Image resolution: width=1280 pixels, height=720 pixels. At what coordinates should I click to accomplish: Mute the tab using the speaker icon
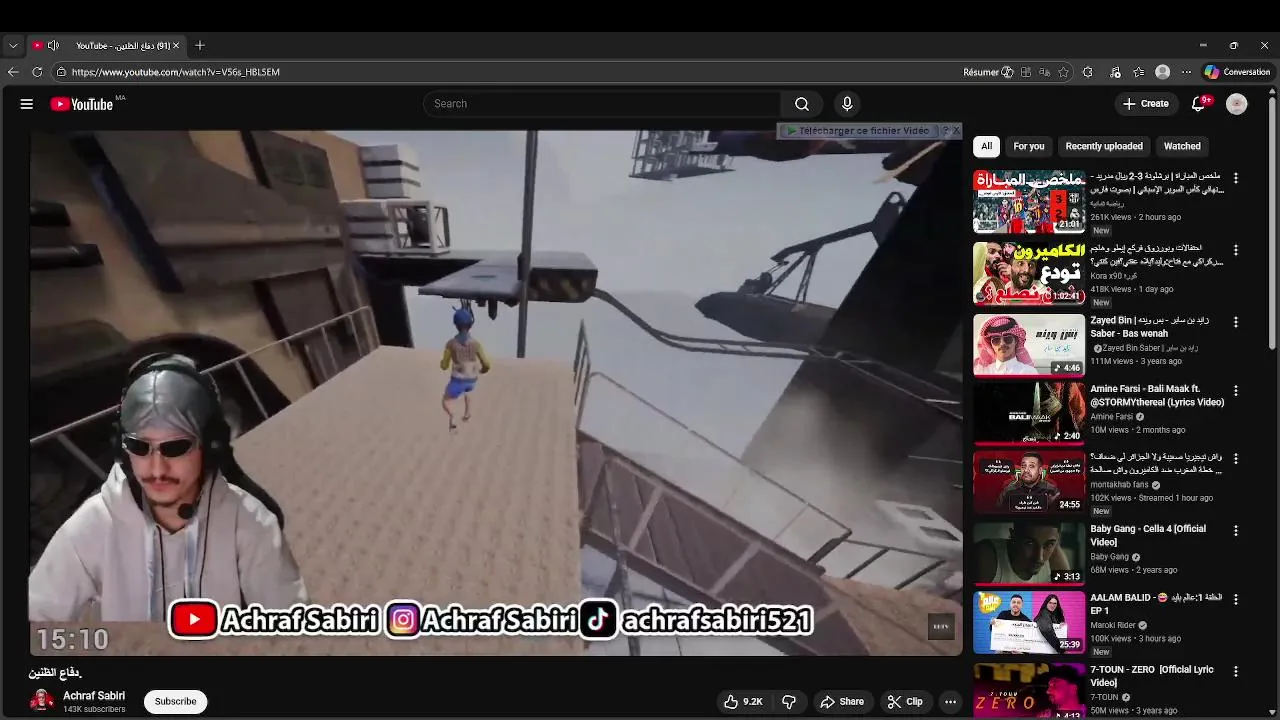53,45
